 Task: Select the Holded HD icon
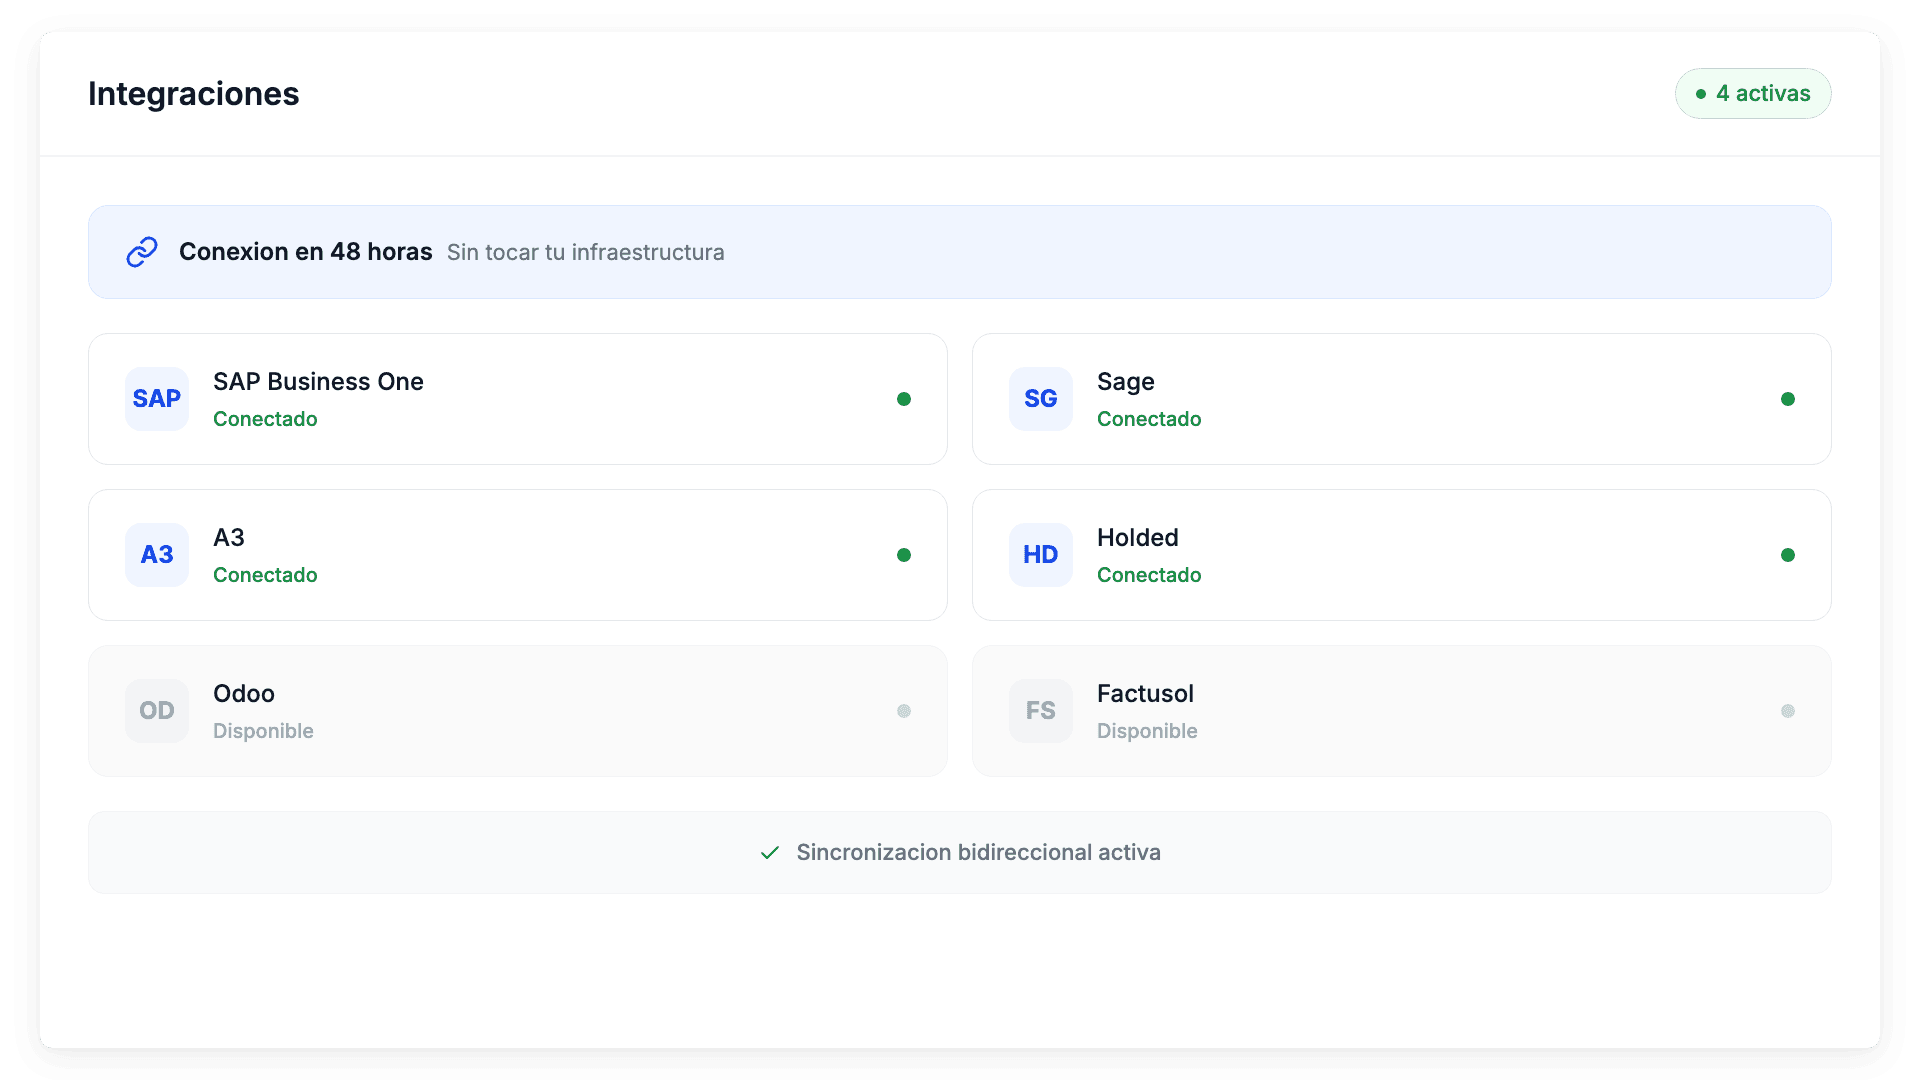coord(1040,554)
